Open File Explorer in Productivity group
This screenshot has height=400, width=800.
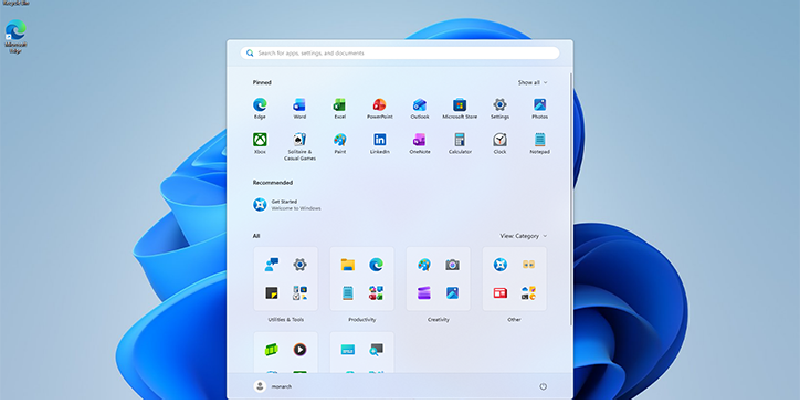coord(348,264)
